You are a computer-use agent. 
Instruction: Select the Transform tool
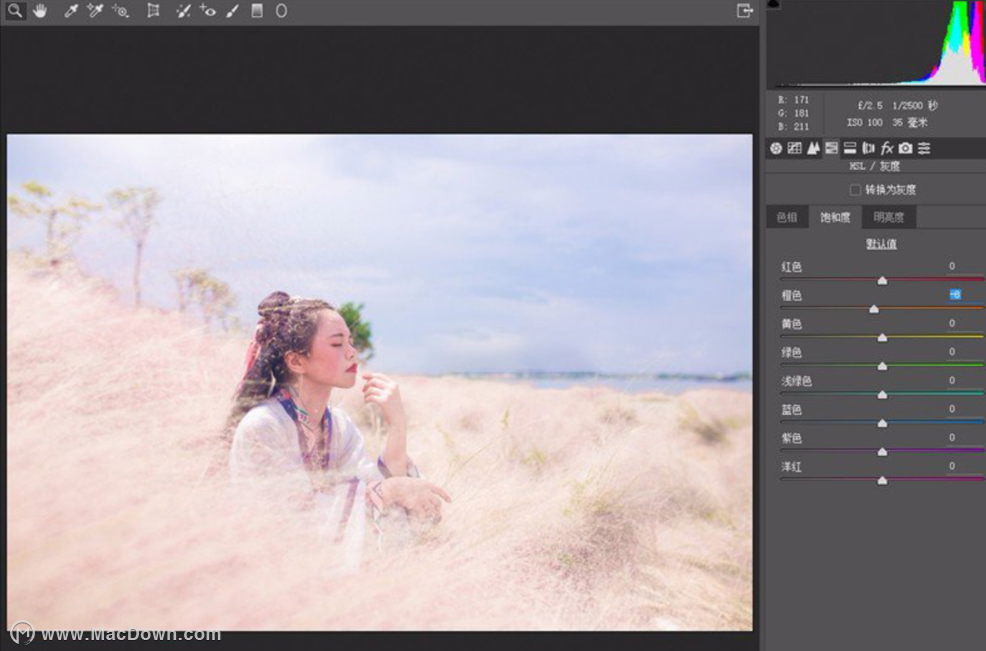coord(153,11)
